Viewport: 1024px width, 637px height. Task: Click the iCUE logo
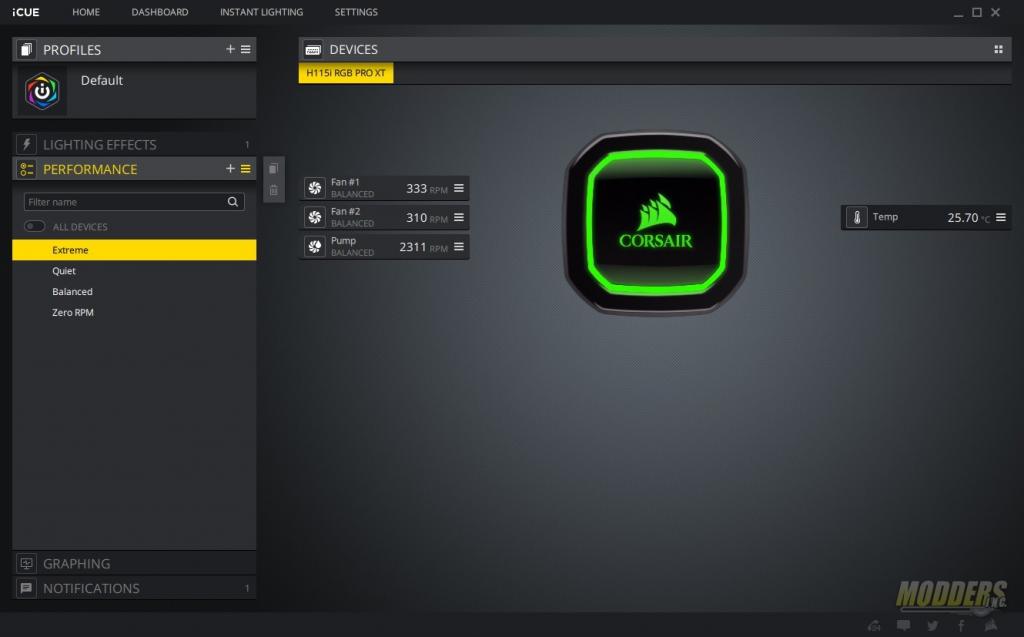(25, 12)
